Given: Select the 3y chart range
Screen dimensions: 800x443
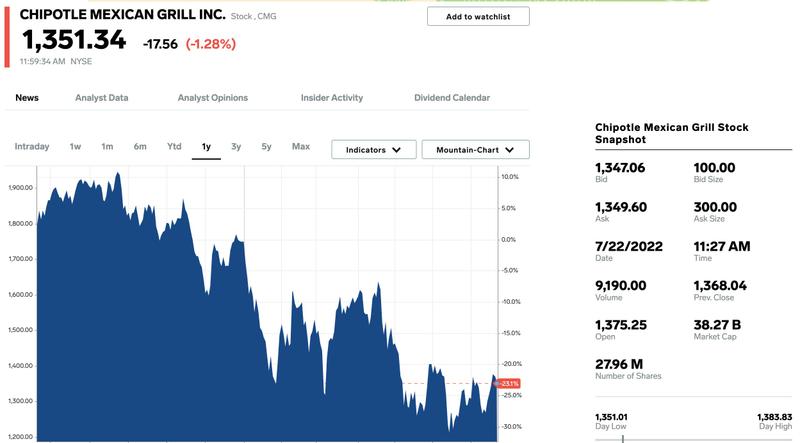Looking at the screenshot, I should point(236,146).
